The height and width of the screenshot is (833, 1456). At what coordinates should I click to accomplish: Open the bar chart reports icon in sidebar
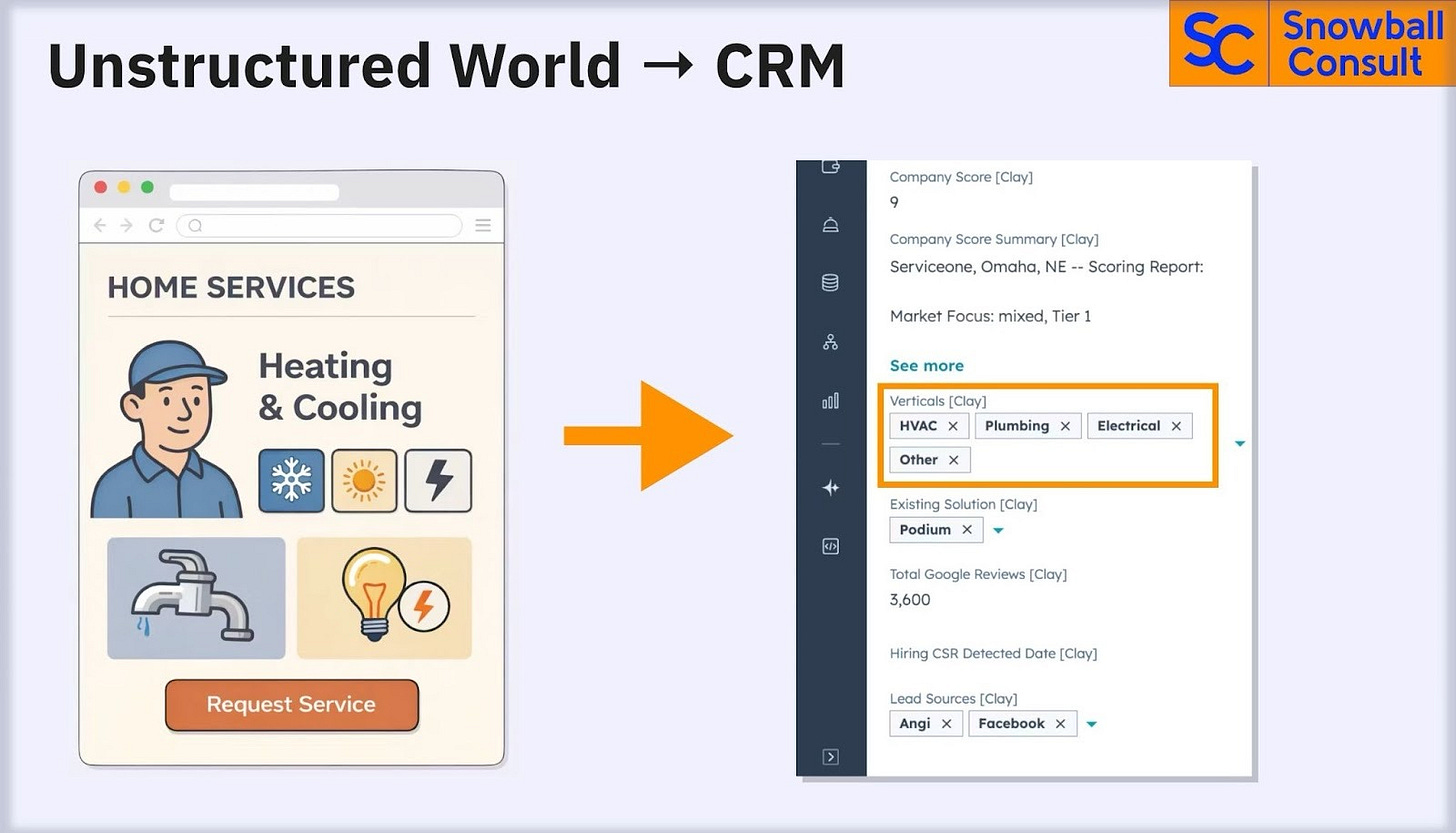point(830,401)
